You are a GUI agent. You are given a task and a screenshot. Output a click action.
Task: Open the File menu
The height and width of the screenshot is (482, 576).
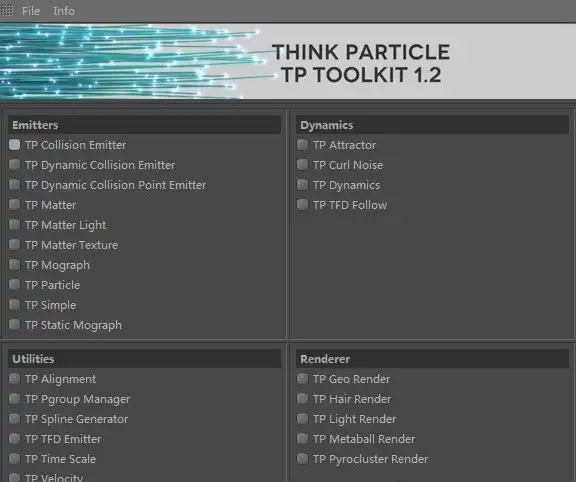[x=30, y=11]
